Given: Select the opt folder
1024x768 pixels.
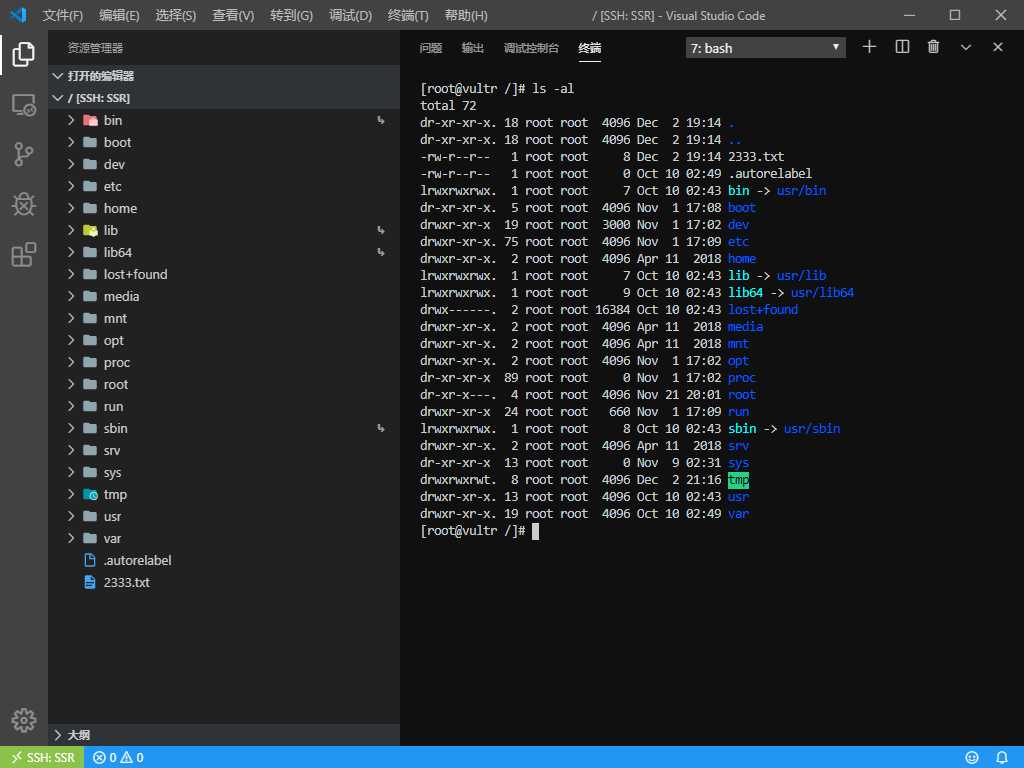Looking at the screenshot, I should pyautogui.click(x=224, y=340).
